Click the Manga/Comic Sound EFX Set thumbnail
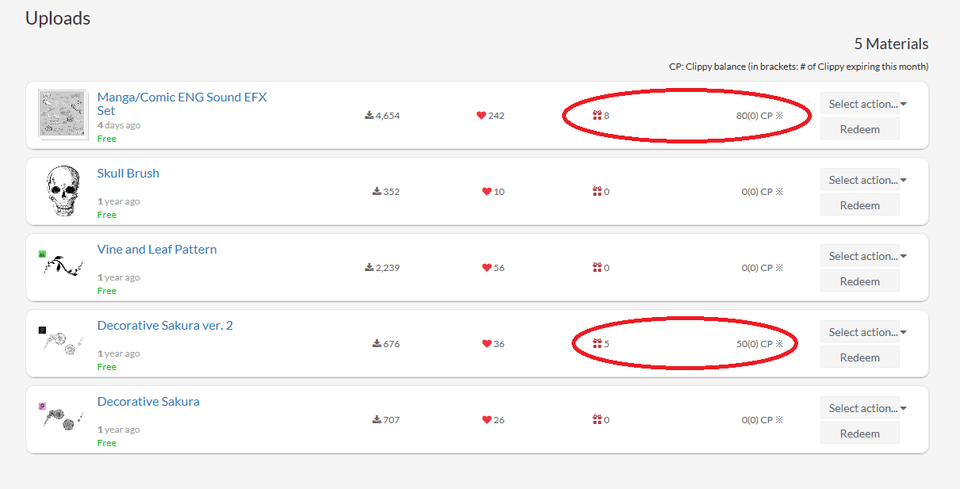 click(x=63, y=113)
